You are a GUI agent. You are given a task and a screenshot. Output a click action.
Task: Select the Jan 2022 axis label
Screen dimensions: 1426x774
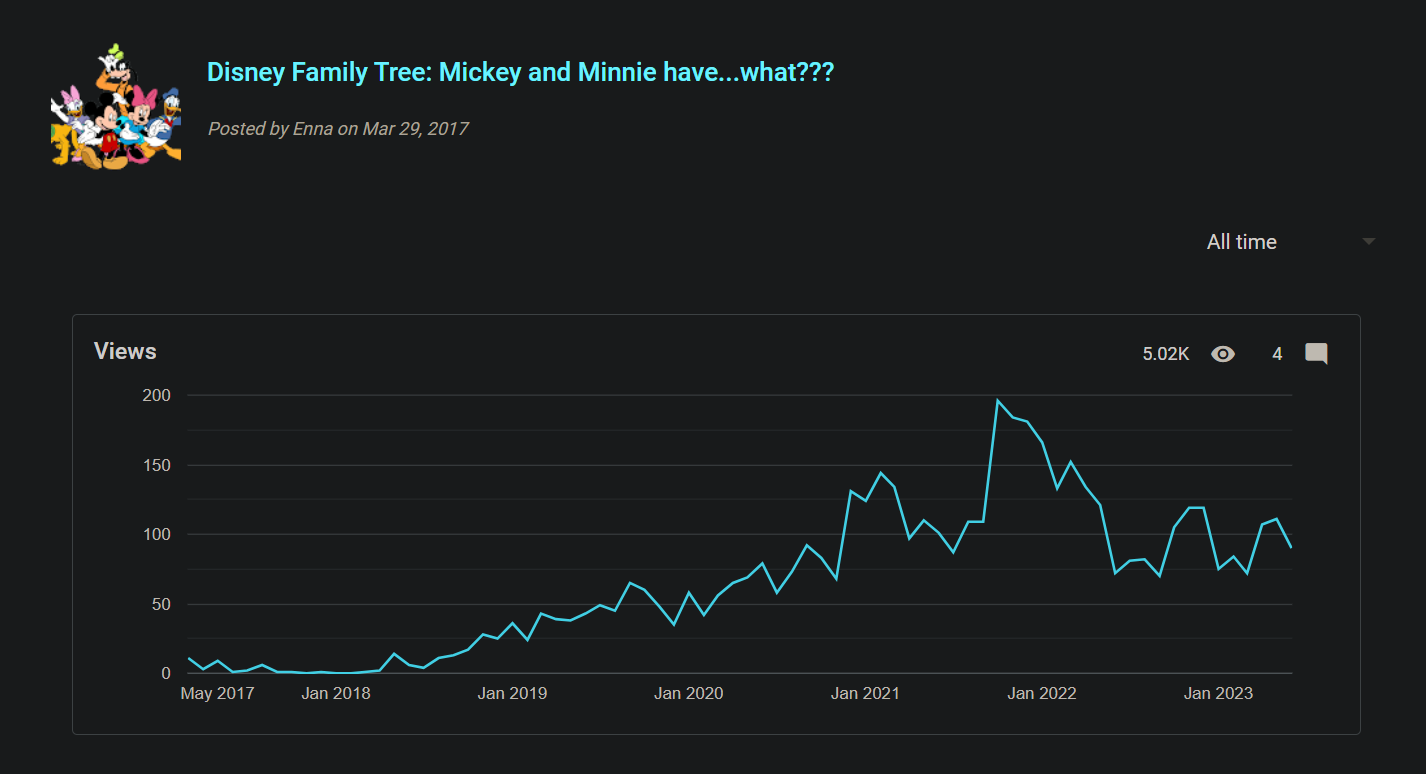coord(1041,693)
